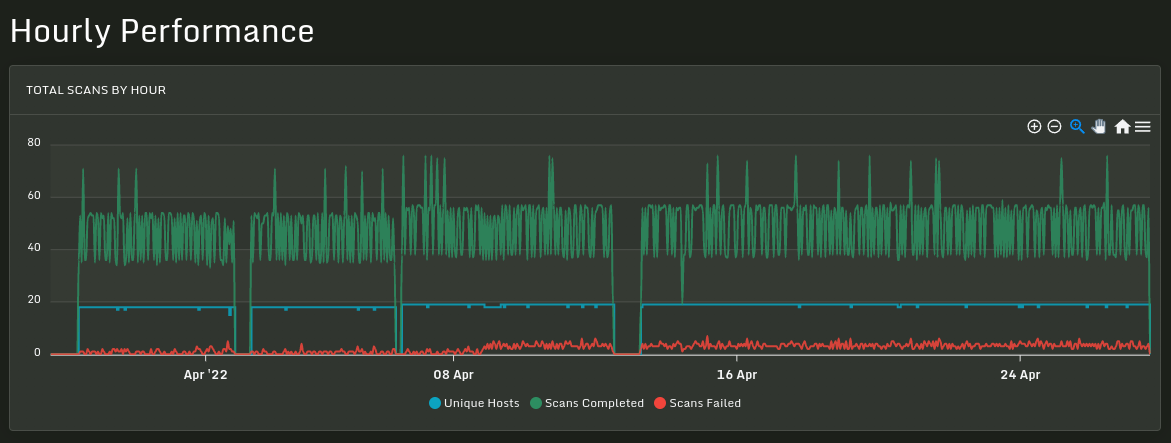
Task: Click the TOTAL SCANS BY HOUR title
Action: 96,90
